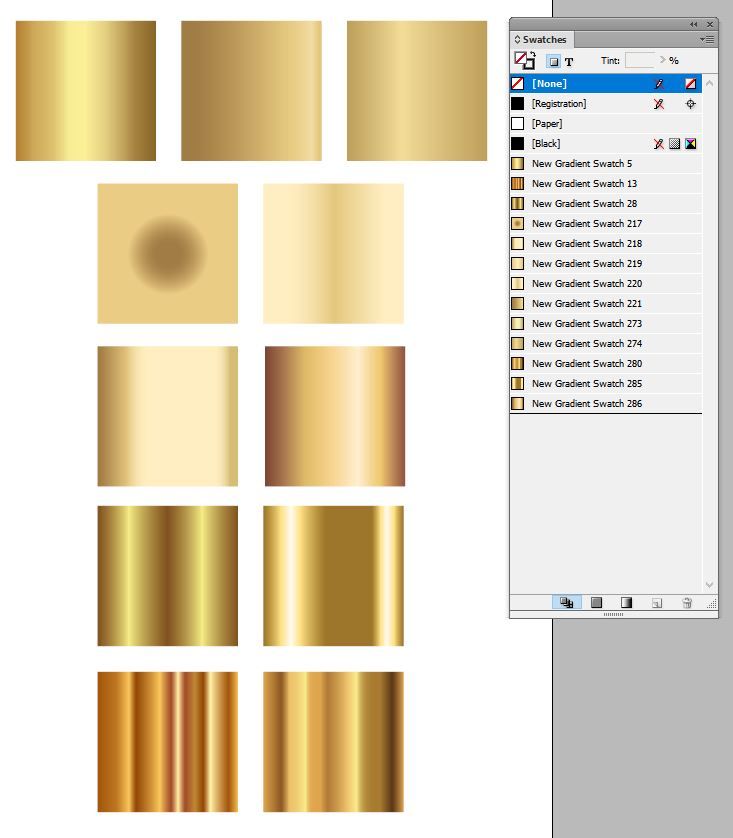Select New Gradient Swatch 219
The width and height of the screenshot is (733, 838).
(x=606, y=263)
